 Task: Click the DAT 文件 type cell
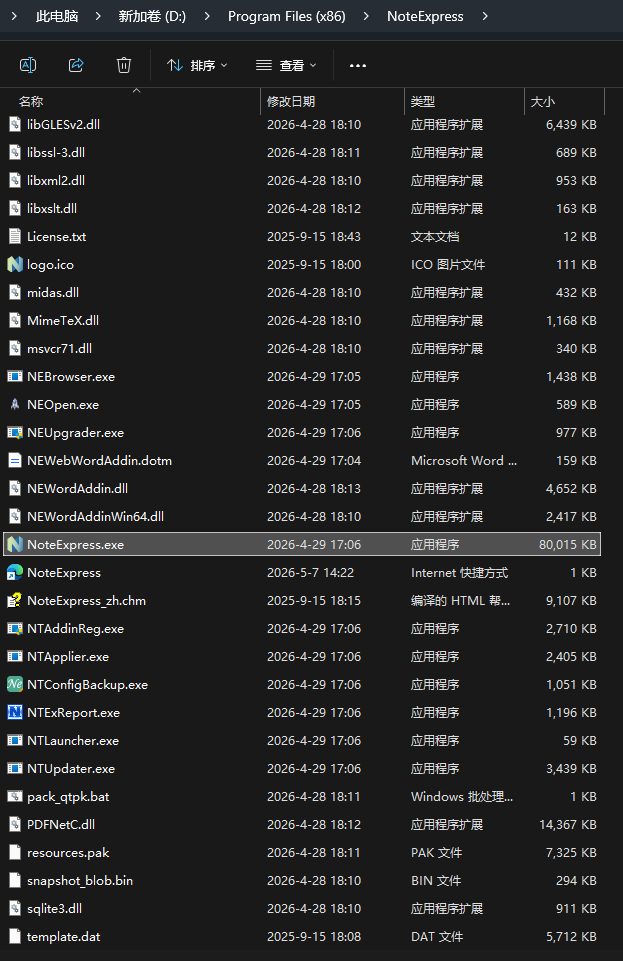click(x=437, y=936)
